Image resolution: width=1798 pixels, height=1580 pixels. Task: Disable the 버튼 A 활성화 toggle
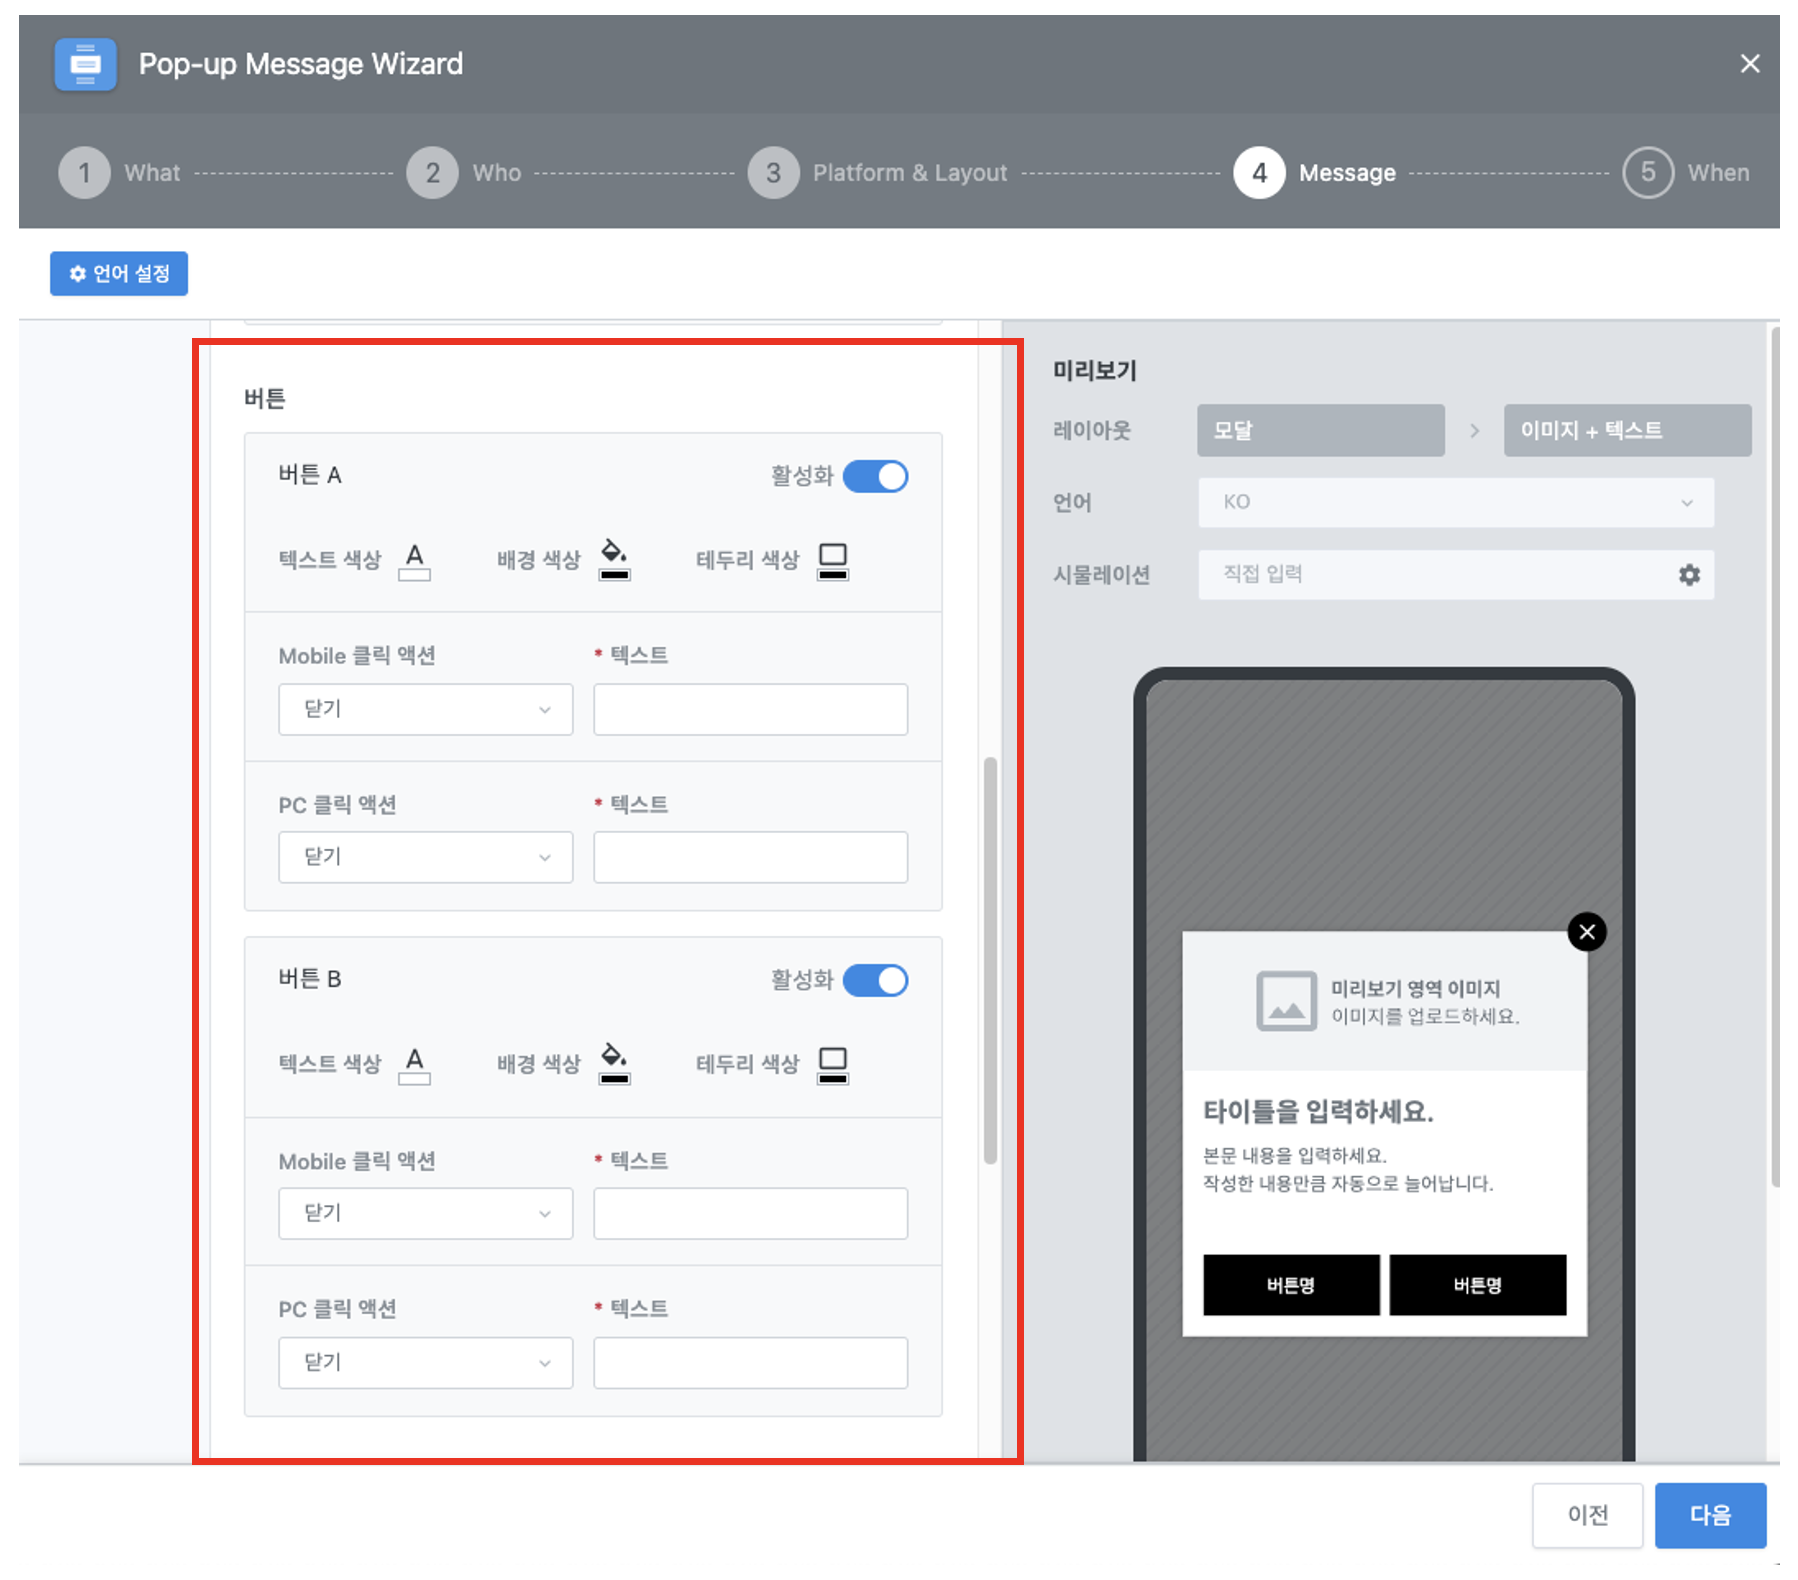(x=875, y=476)
